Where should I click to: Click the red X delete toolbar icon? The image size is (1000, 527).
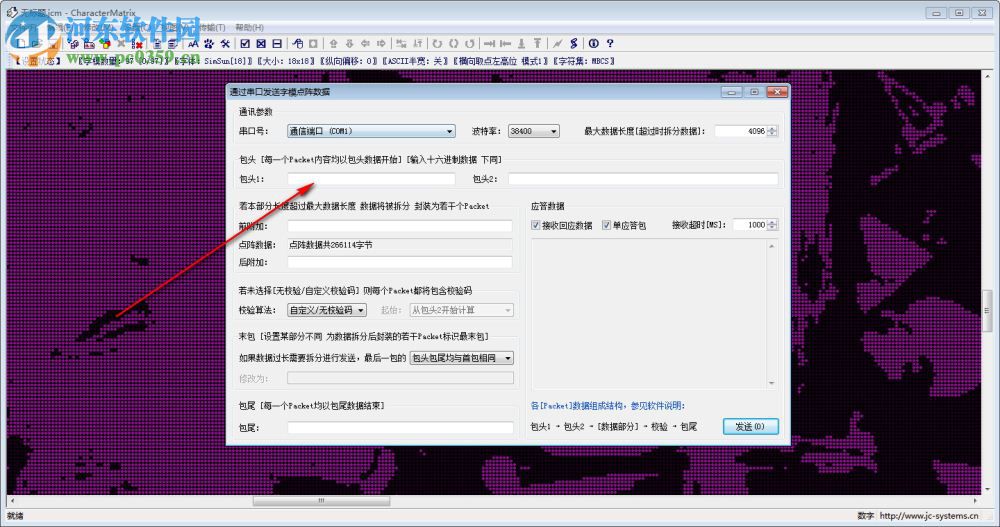(137, 44)
